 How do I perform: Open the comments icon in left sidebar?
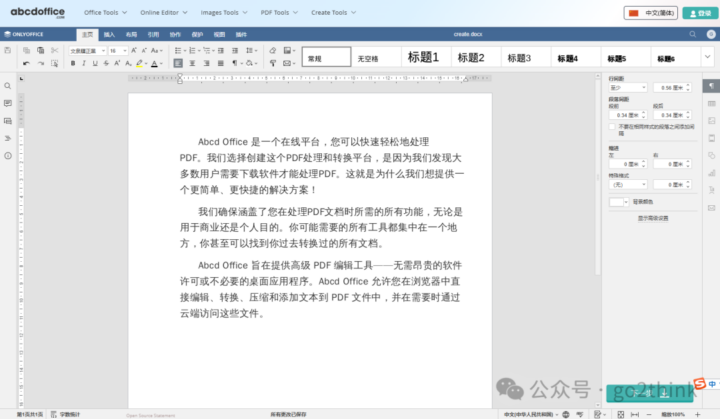point(8,103)
